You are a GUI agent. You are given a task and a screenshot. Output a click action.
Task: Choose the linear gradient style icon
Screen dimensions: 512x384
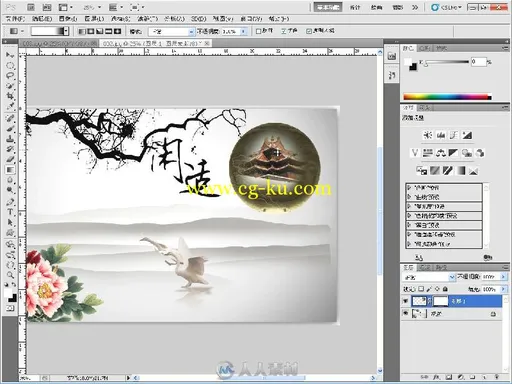pyautogui.click(x=82, y=31)
